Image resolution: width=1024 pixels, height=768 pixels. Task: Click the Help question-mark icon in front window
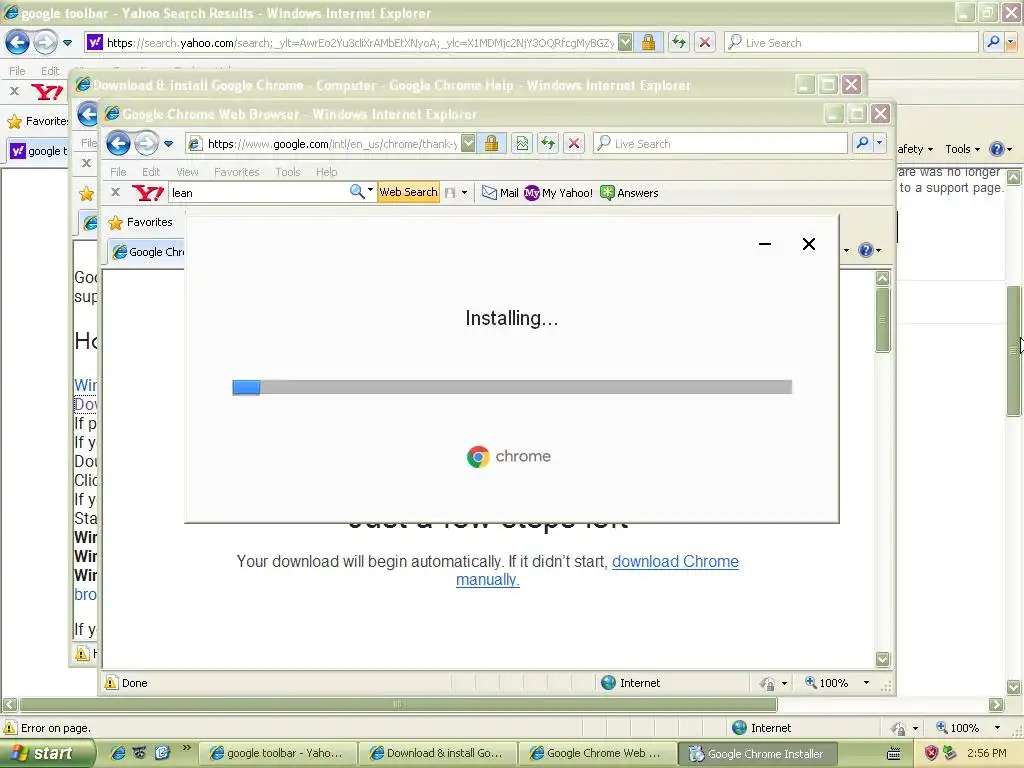pos(865,250)
